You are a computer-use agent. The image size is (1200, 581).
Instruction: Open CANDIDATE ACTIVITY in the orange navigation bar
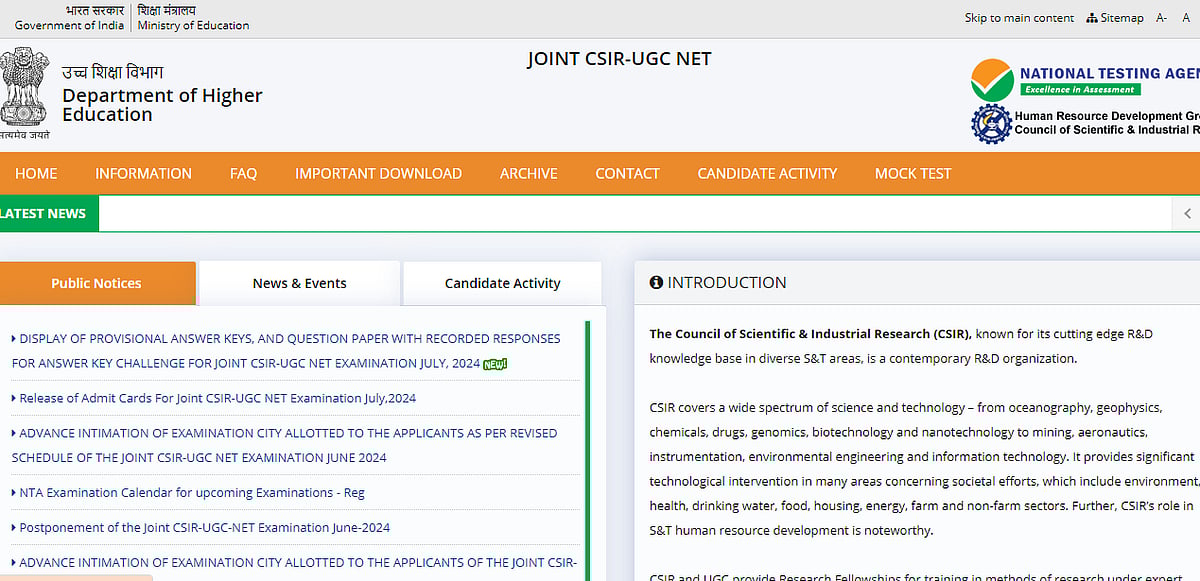[767, 173]
